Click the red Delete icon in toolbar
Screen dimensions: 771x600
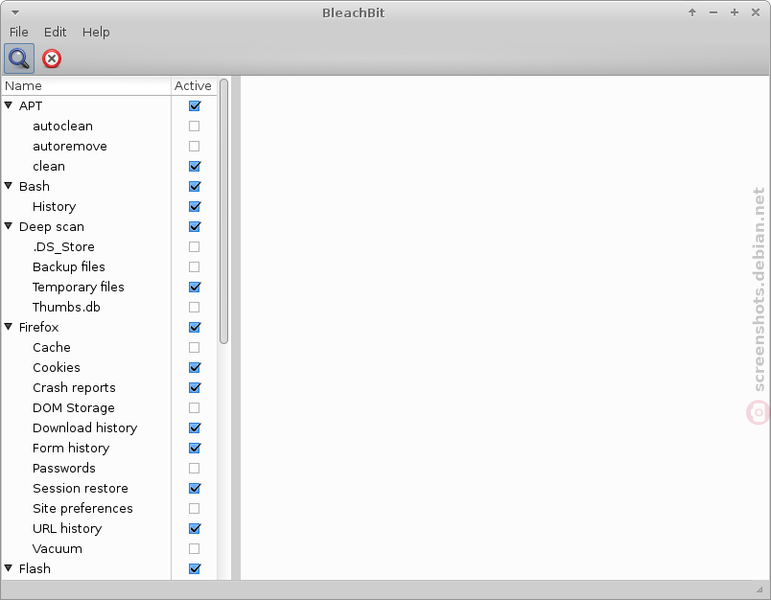click(x=52, y=59)
